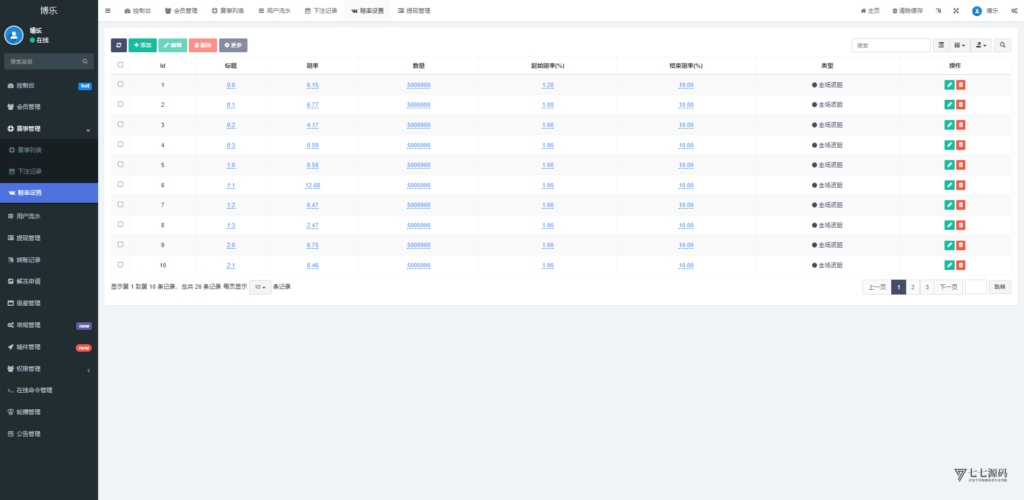This screenshot has width=1024, height=500.
Task: Expand the 权限管理 sidebar menu
Action: [x=49, y=369]
